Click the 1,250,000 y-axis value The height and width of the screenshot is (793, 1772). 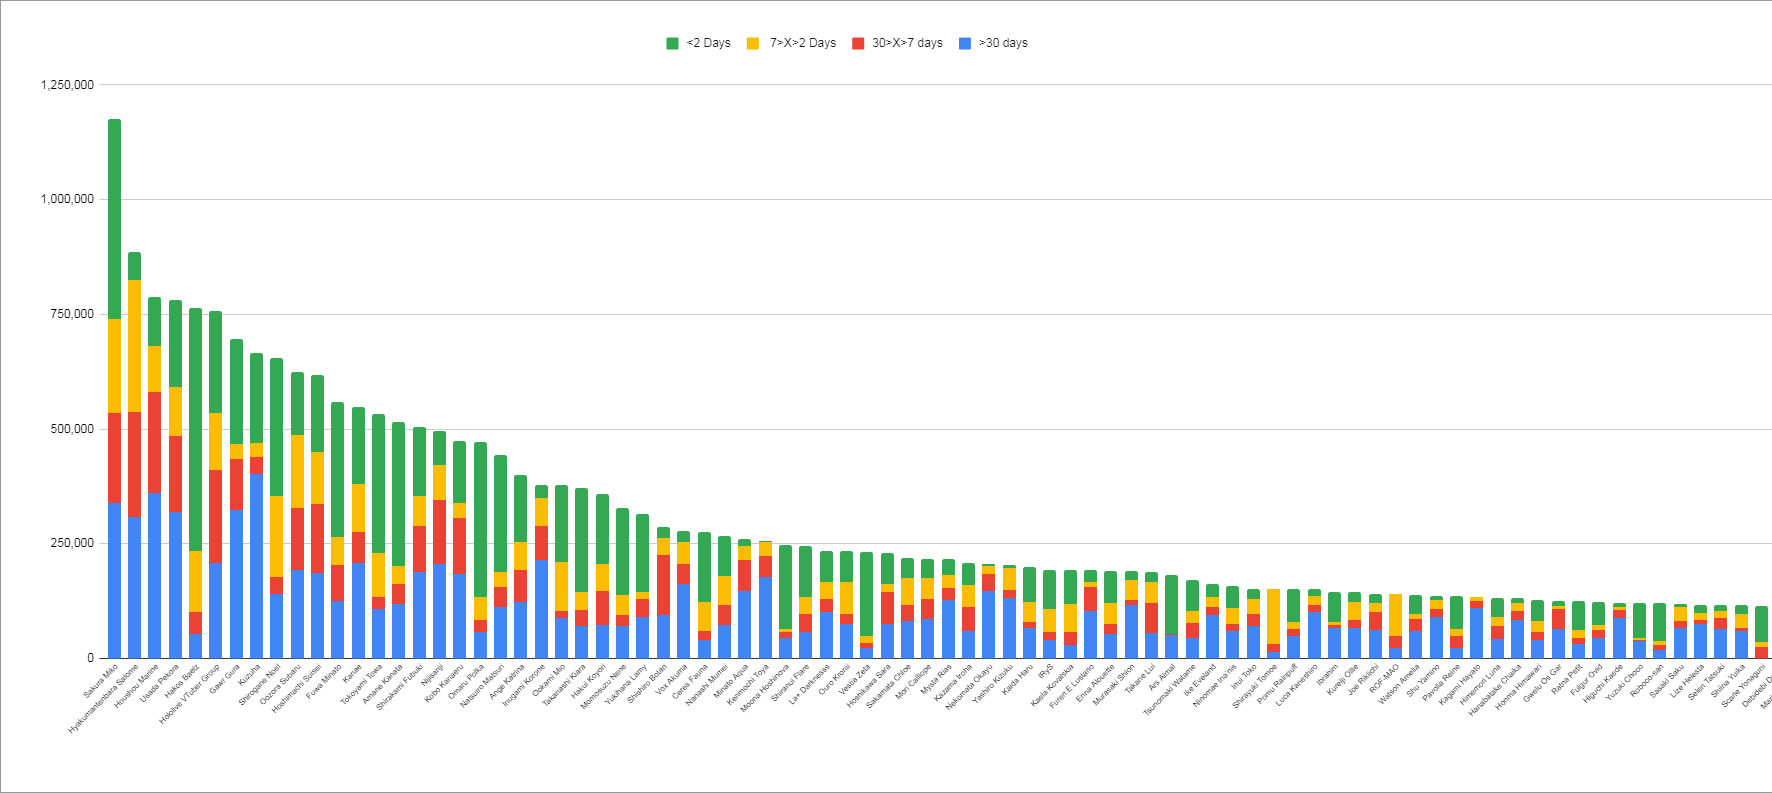click(68, 85)
